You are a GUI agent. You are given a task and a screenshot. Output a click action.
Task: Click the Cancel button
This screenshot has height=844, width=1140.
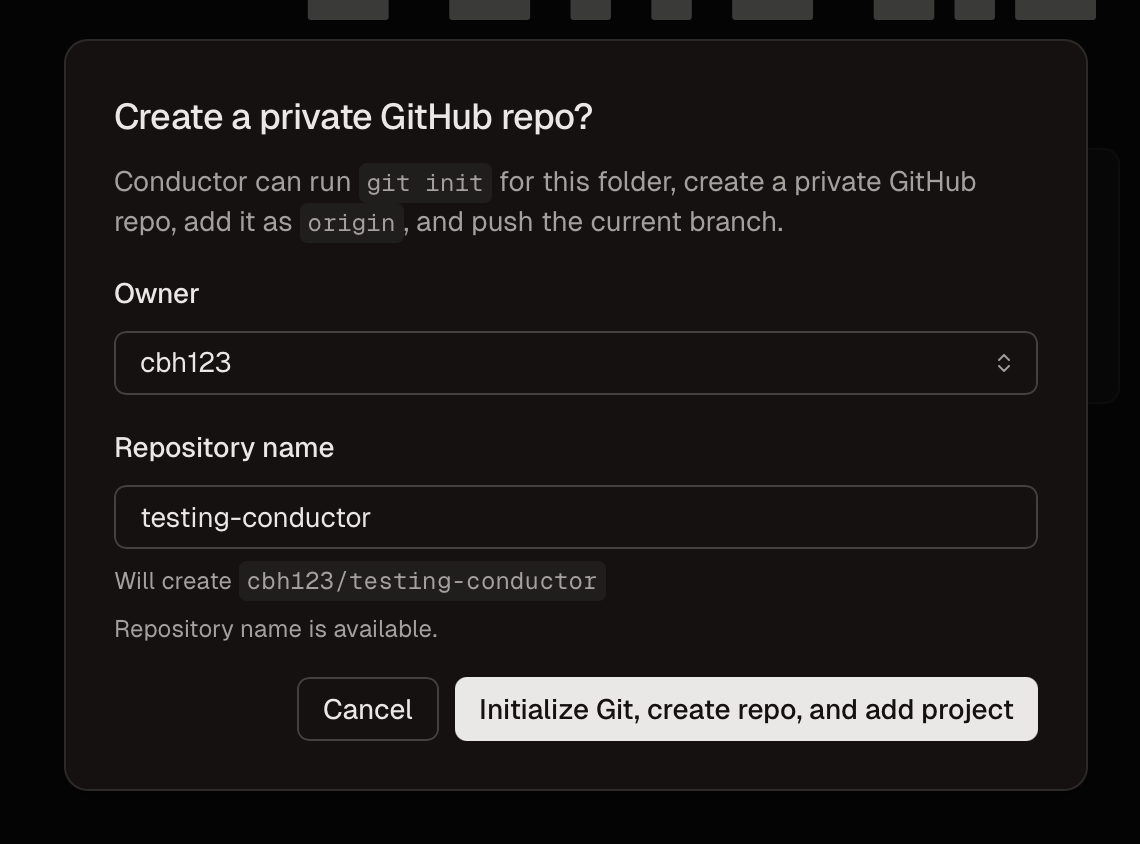coord(368,709)
